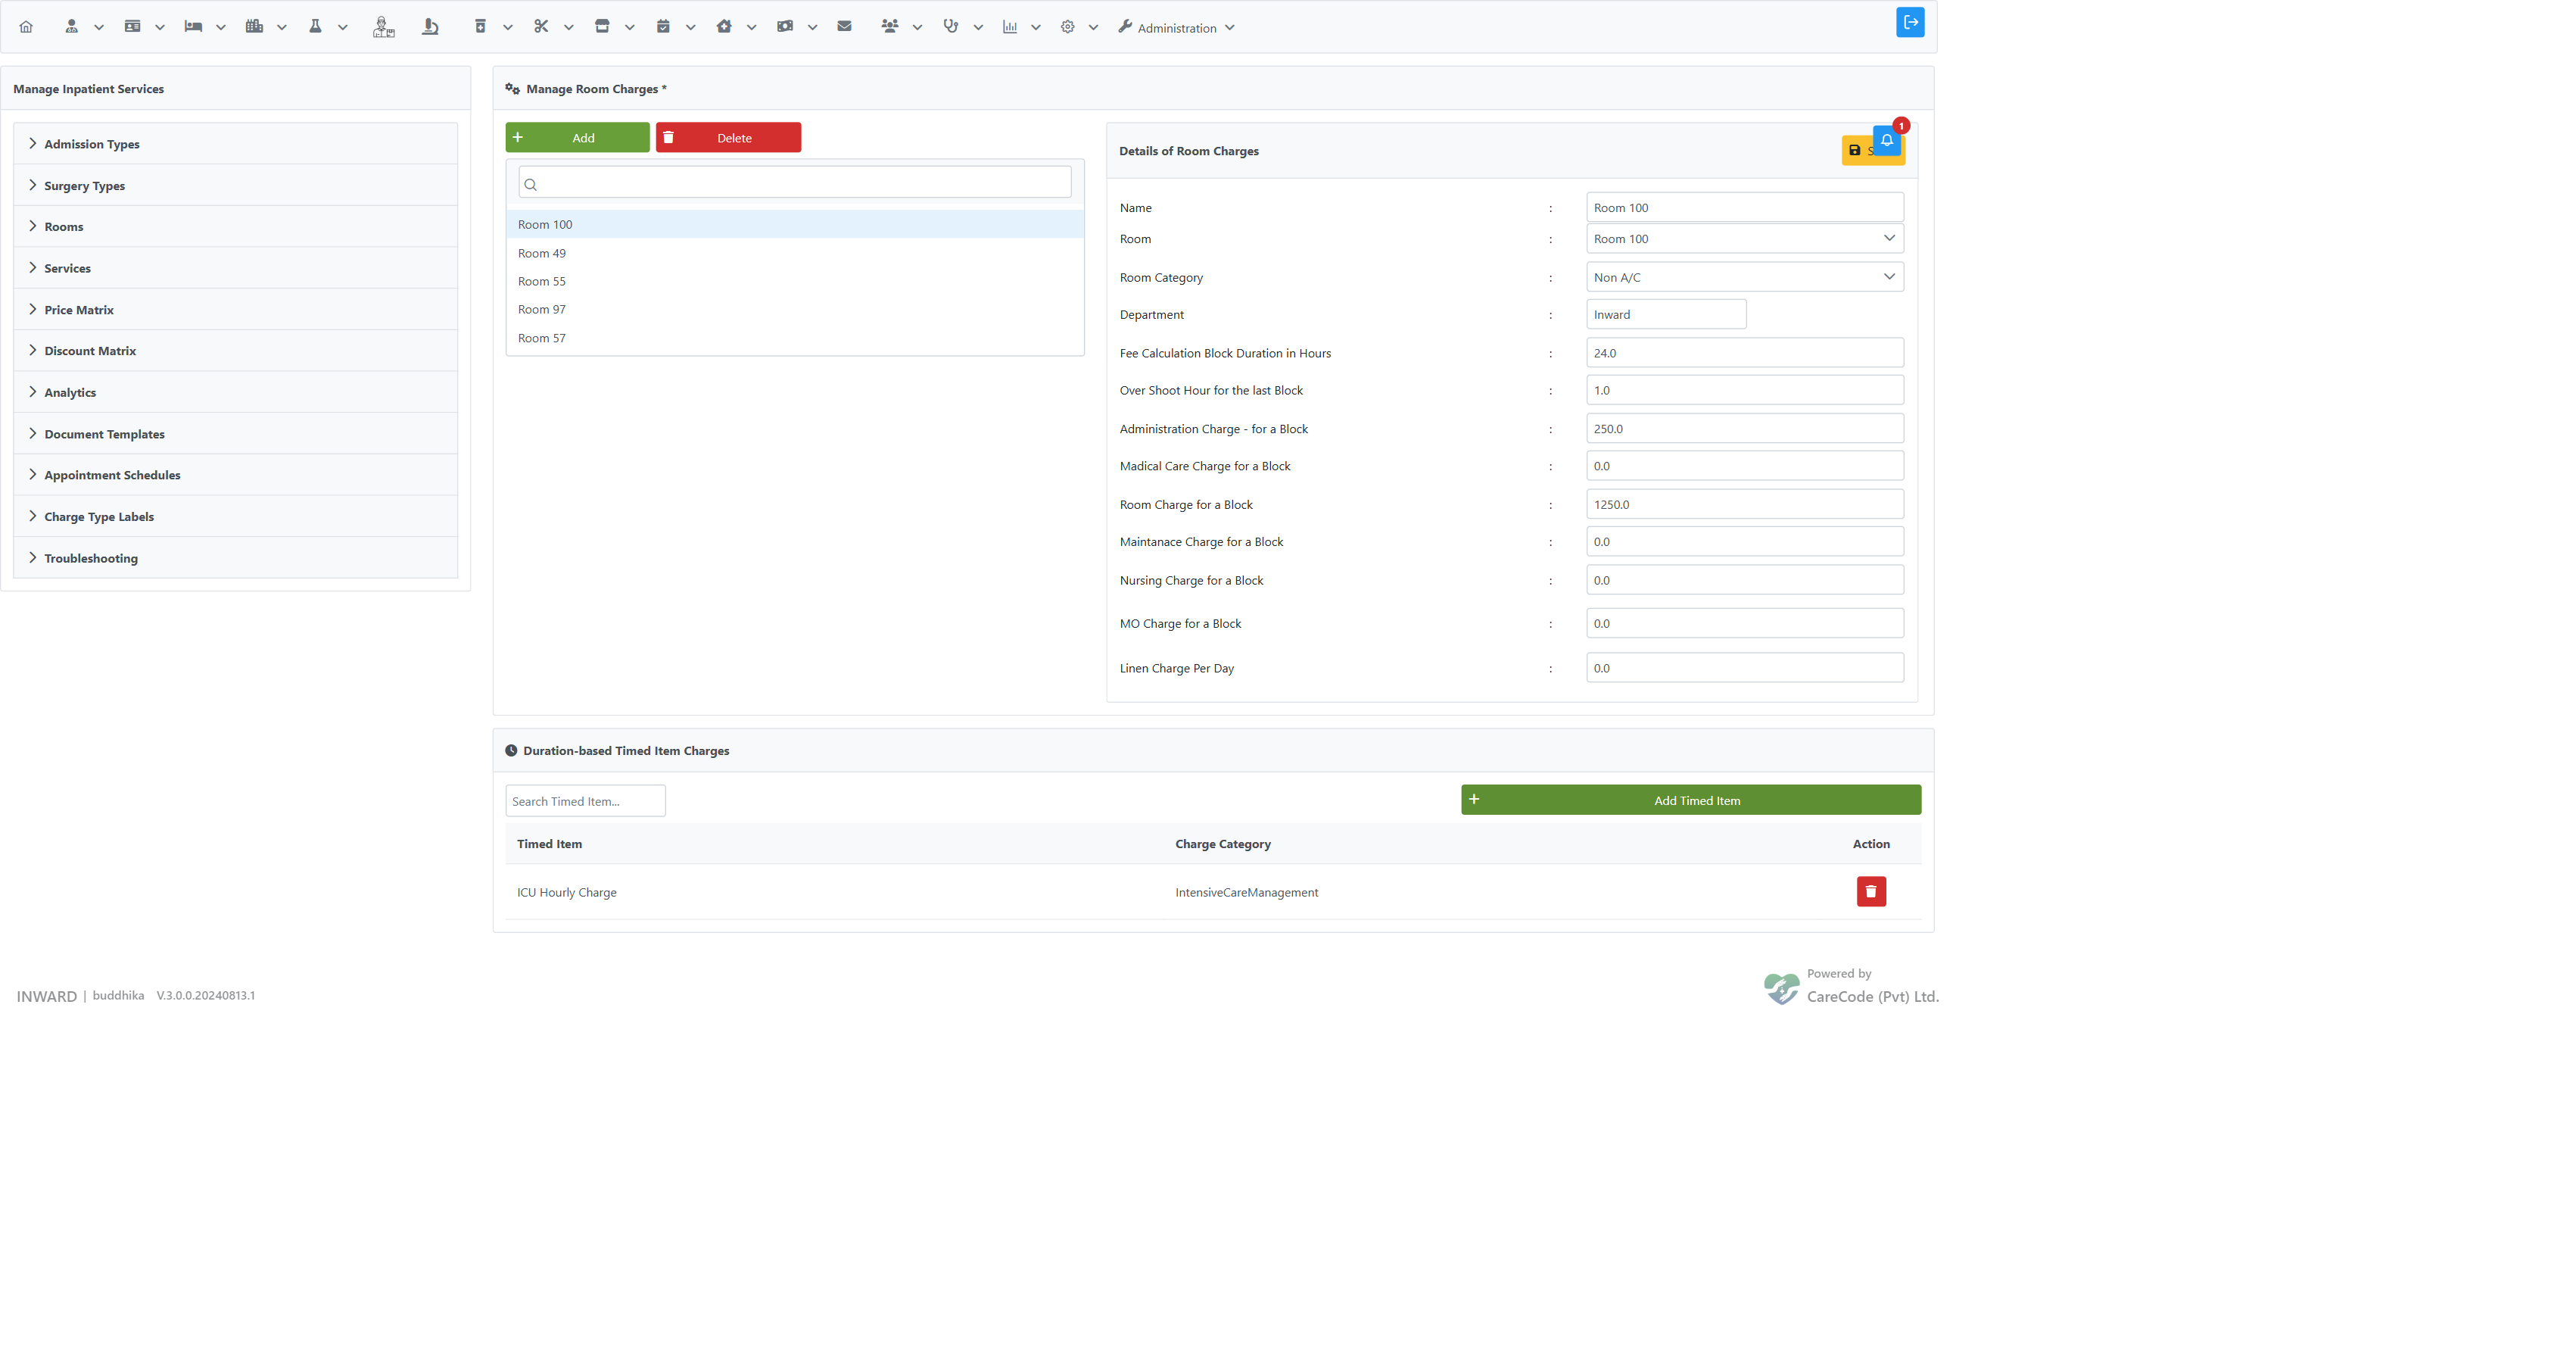Click the green Add button
The height and width of the screenshot is (1357, 2576).
coord(577,138)
